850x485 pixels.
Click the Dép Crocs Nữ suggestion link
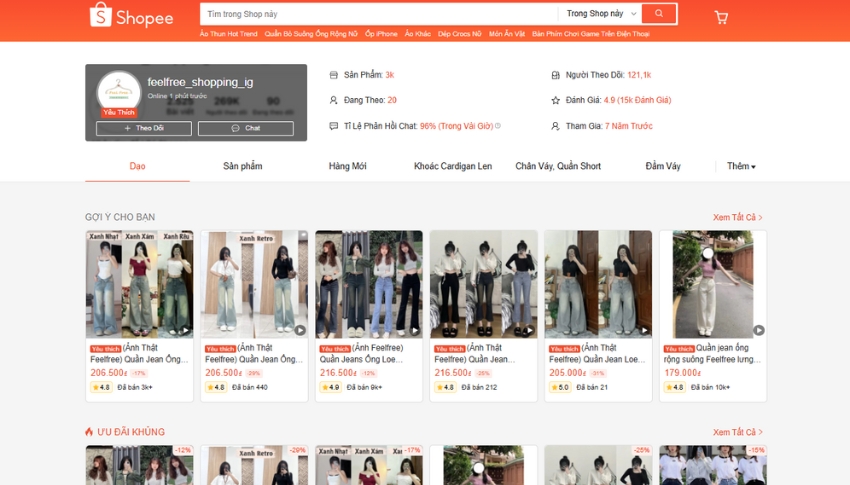click(x=460, y=34)
